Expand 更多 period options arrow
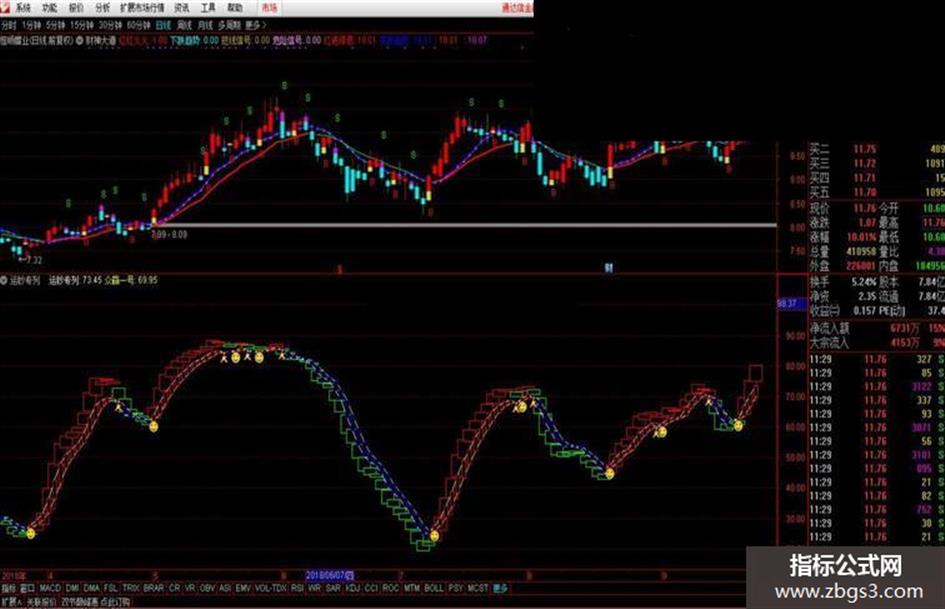The width and height of the screenshot is (945, 609). point(256,25)
